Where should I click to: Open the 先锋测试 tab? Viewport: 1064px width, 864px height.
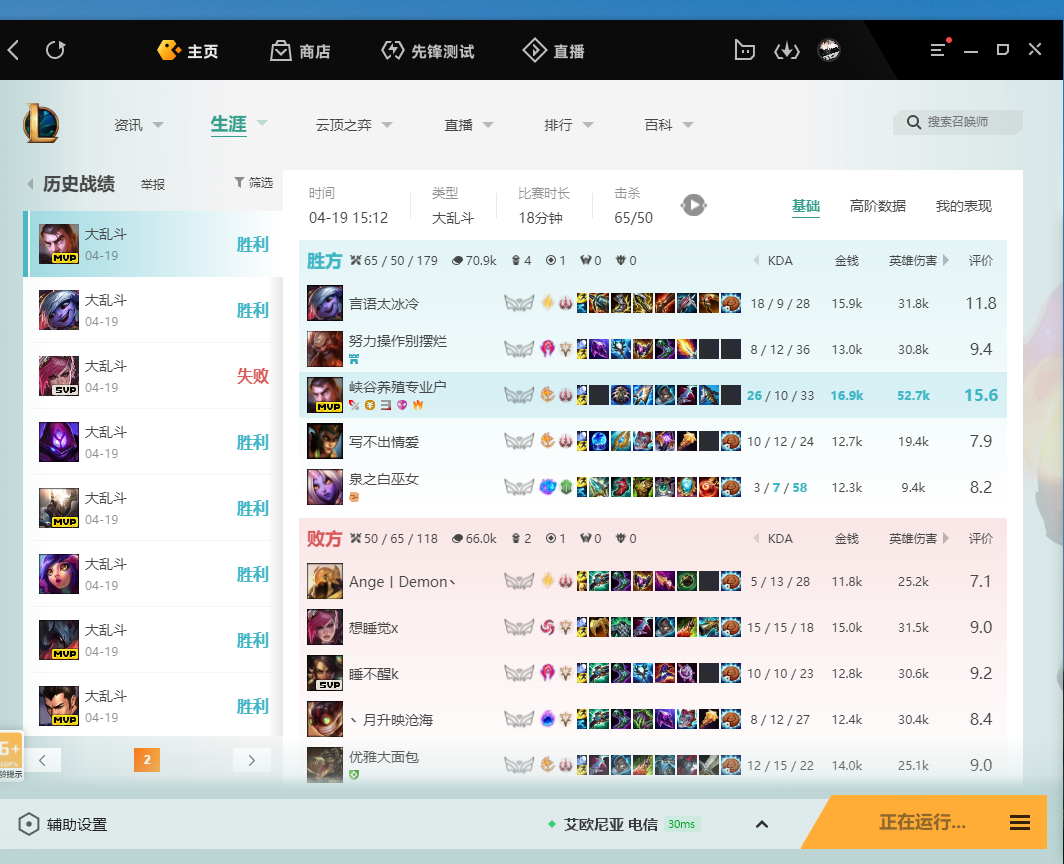428,51
